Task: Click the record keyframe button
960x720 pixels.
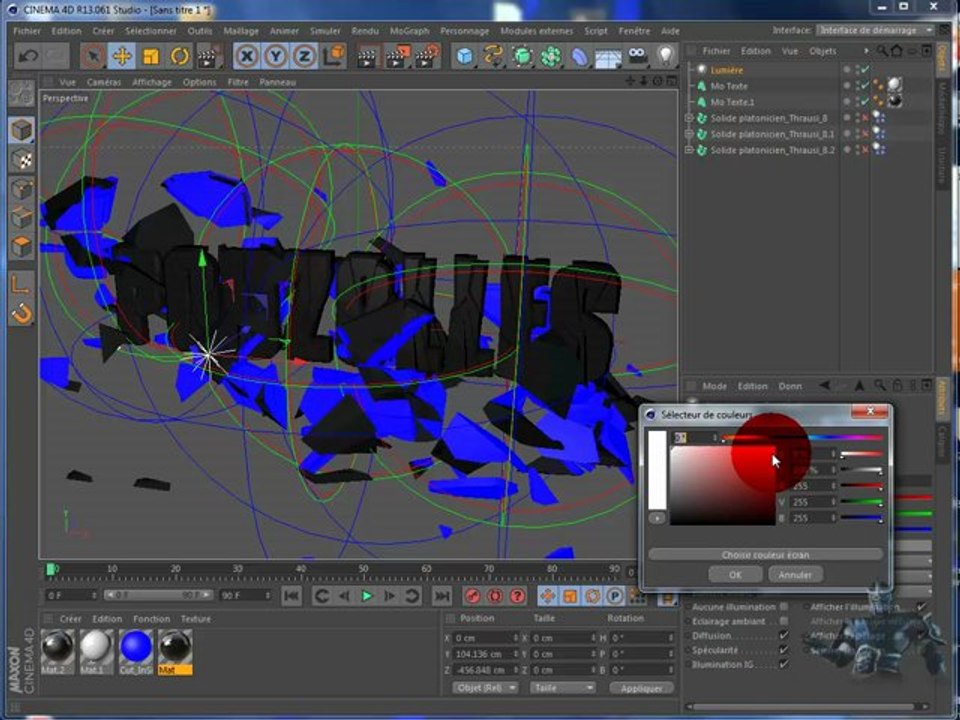Action: 472,596
